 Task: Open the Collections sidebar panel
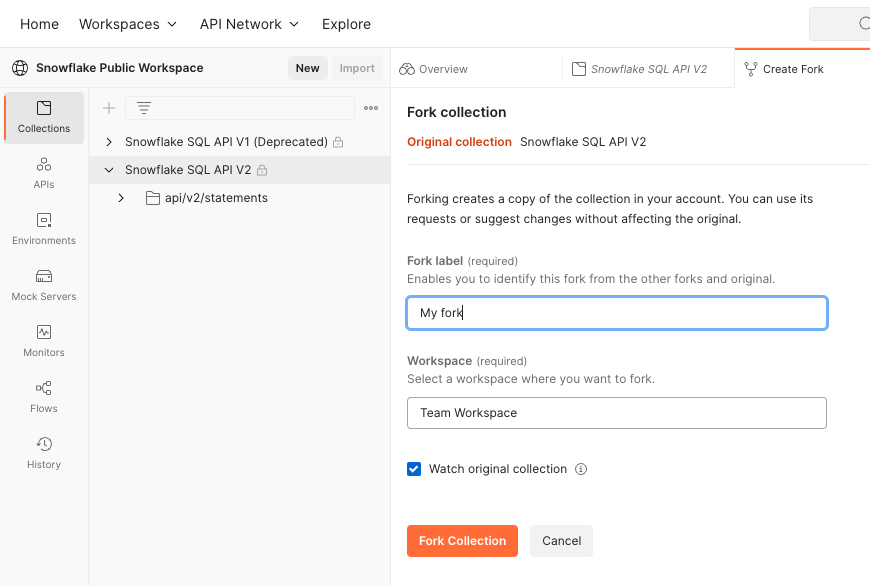(44, 118)
